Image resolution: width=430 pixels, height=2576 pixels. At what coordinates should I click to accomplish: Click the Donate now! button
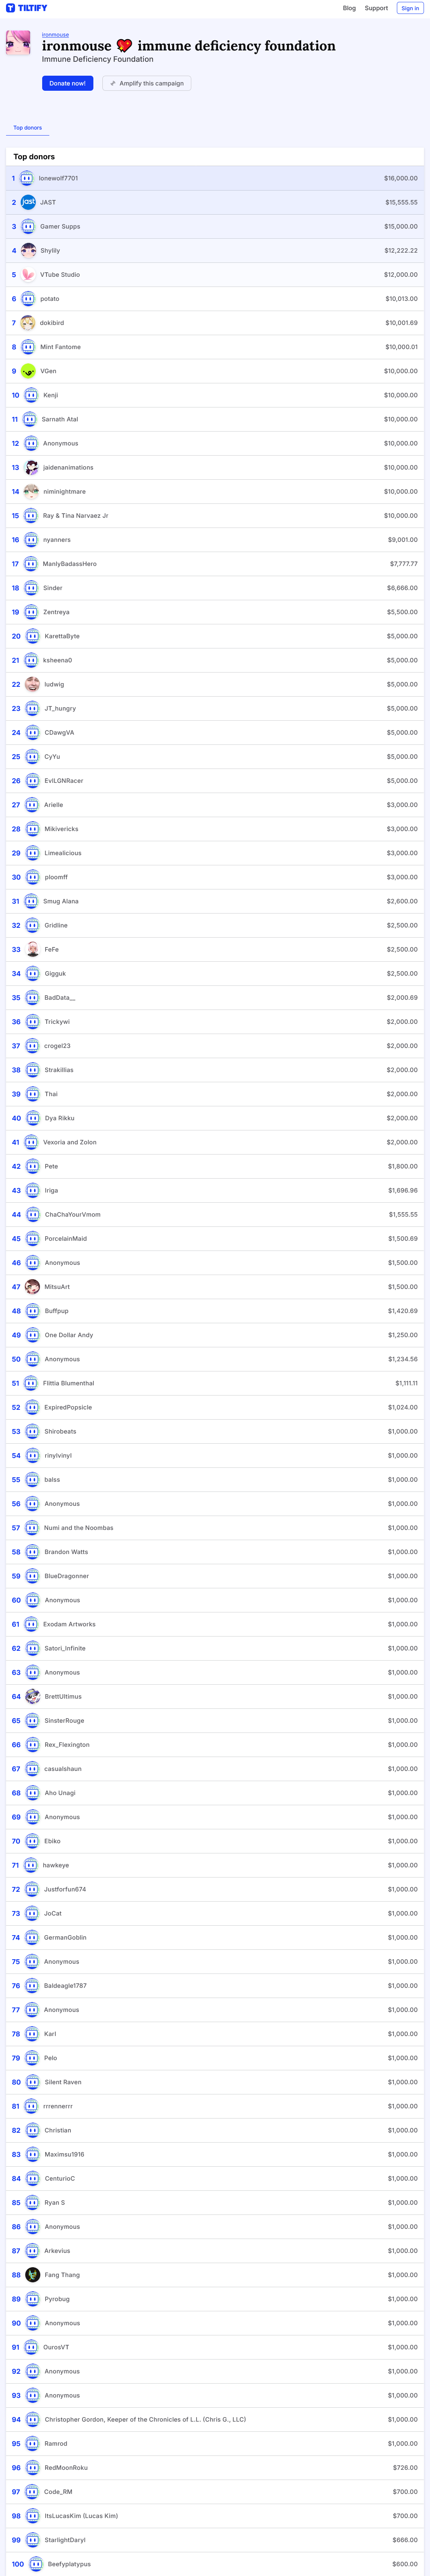(x=67, y=83)
